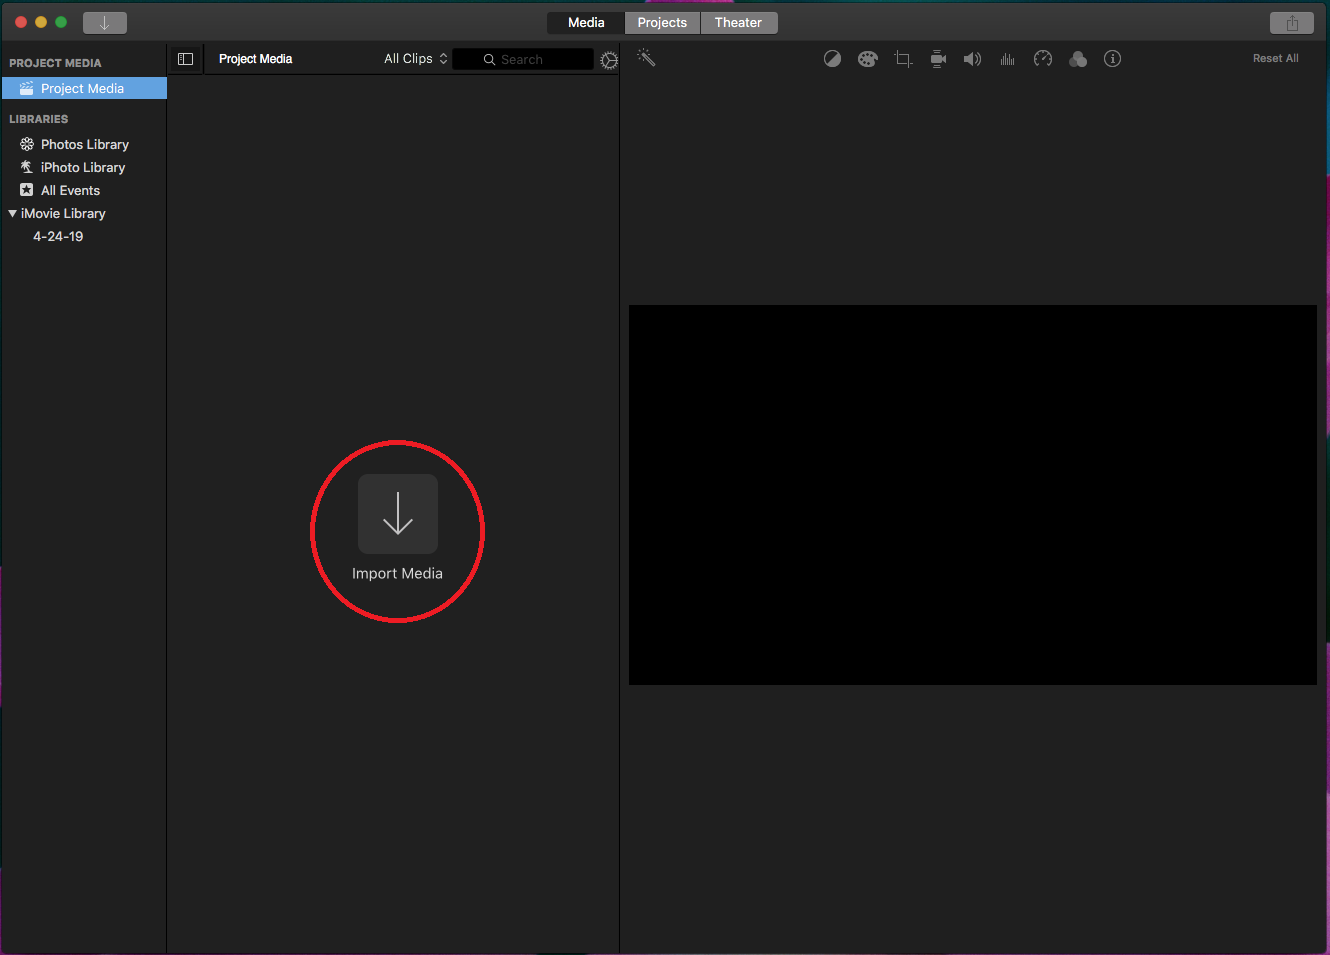The image size is (1330, 955).
Task: Open color correction palette tool
Action: pyautogui.click(x=867, y=59)
